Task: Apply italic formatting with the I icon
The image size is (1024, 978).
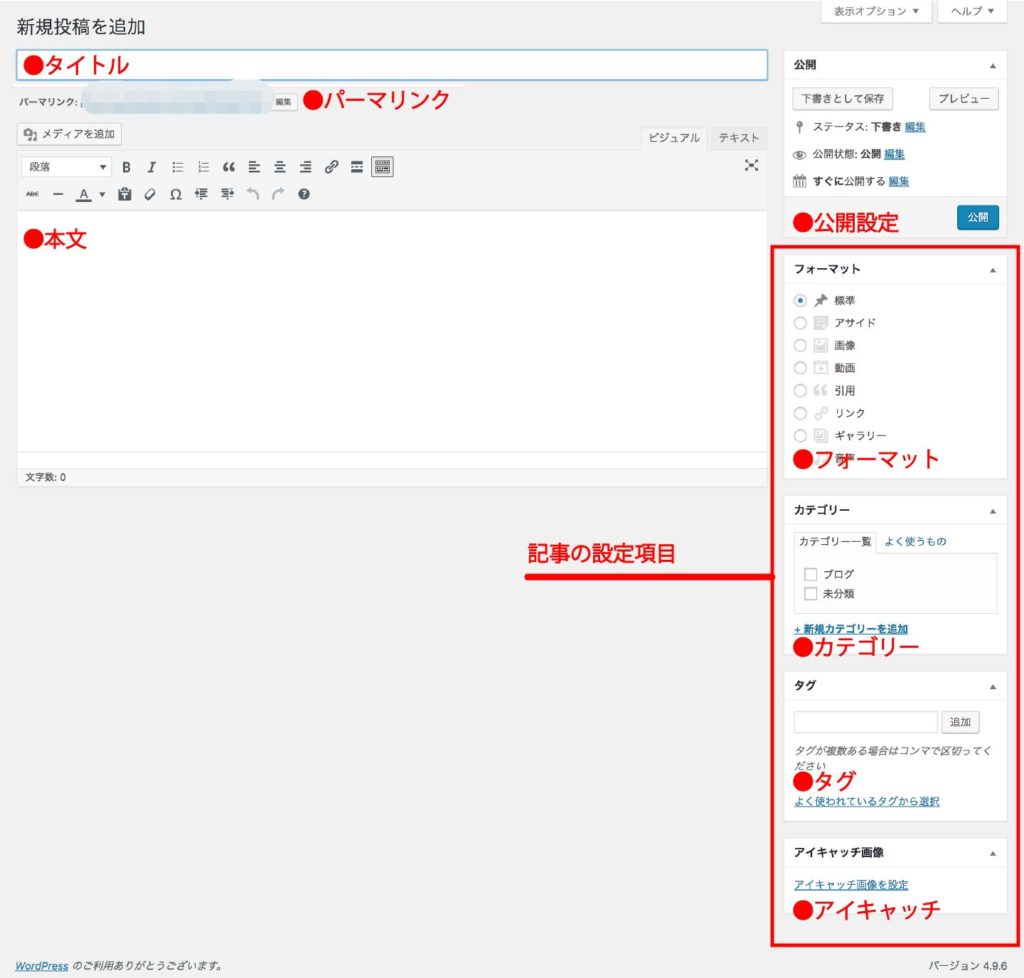Action: point(151,168)
